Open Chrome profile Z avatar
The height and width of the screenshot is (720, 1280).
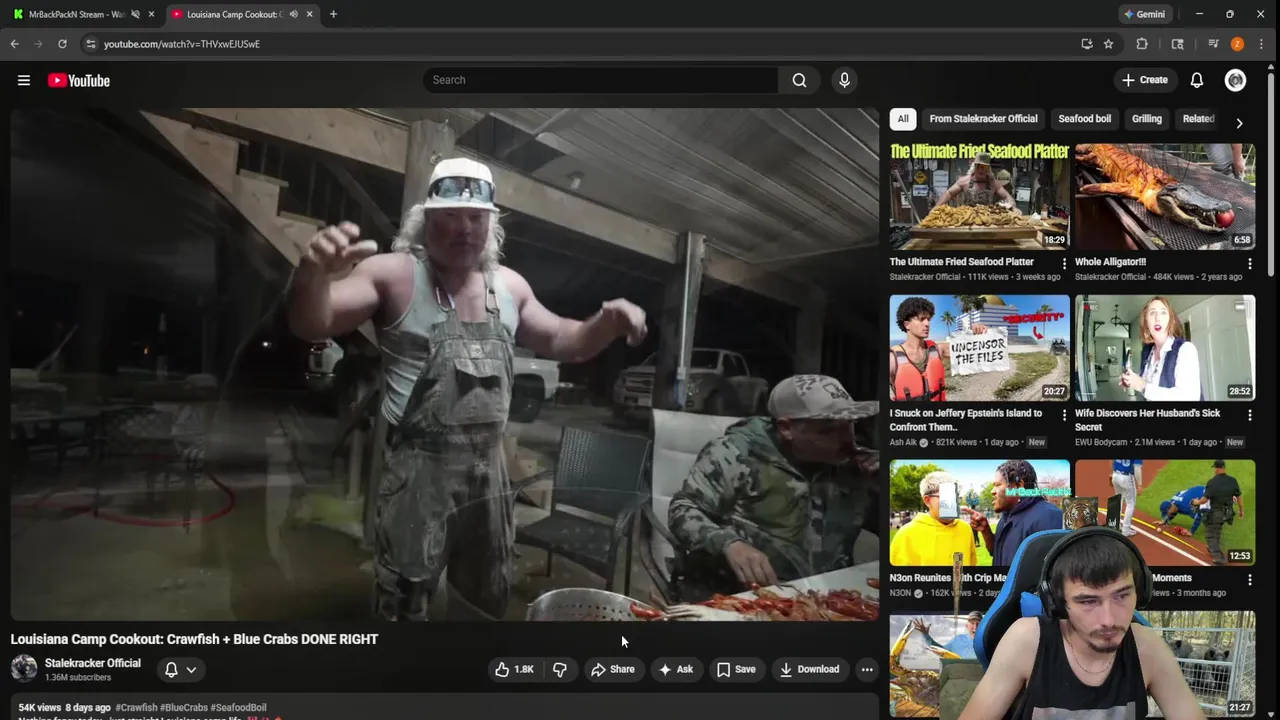[1237, 44]
